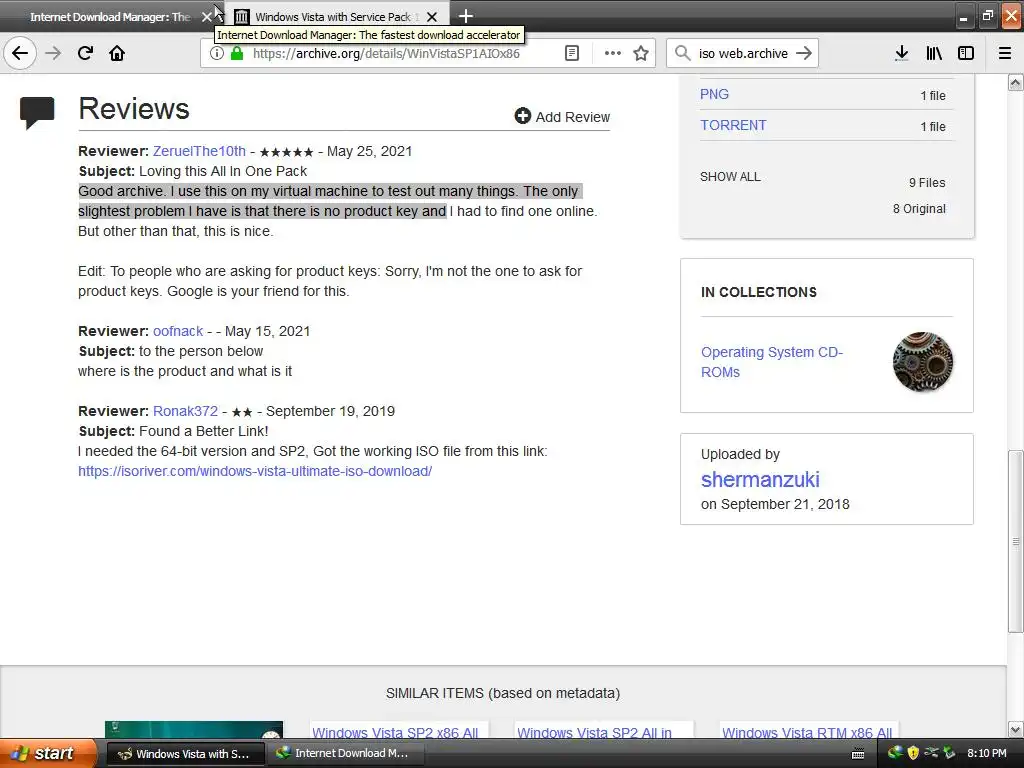This screenshot has height=768, width=1024.
Task: Open the PNG download option
Action: pos(714,94)
